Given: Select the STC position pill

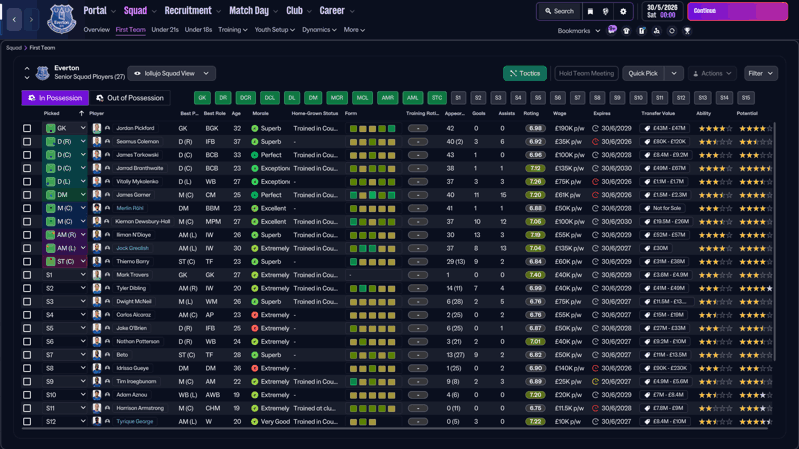Looking at the screenshot, I should [437, 98].
